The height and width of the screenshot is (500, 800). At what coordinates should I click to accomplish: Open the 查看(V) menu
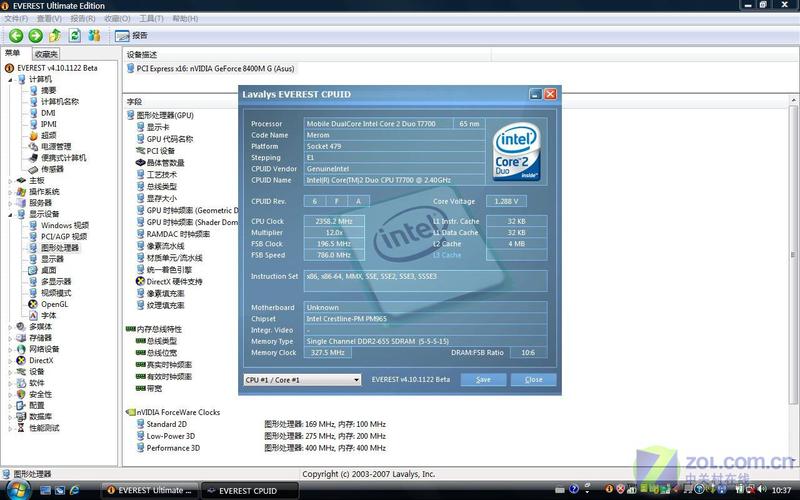pyautogui.click(x=49, y=18)
